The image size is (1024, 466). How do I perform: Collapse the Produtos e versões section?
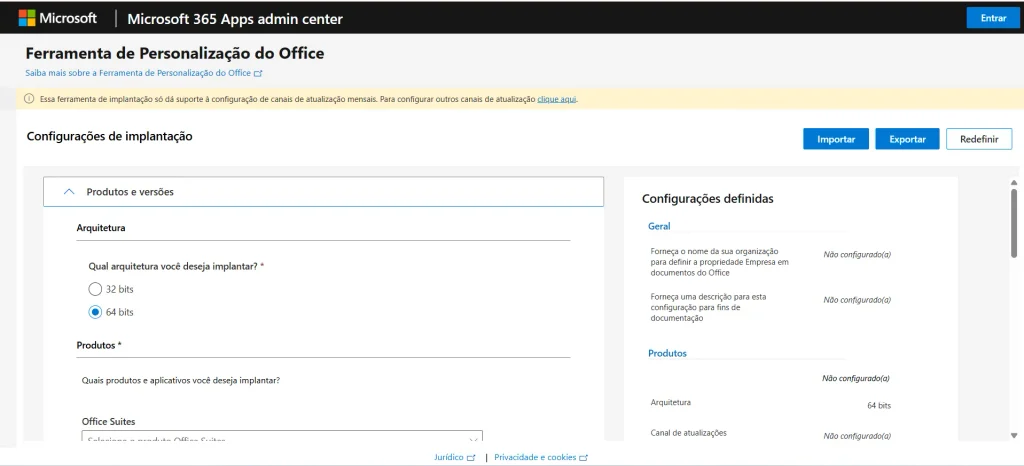coord(323,192)
